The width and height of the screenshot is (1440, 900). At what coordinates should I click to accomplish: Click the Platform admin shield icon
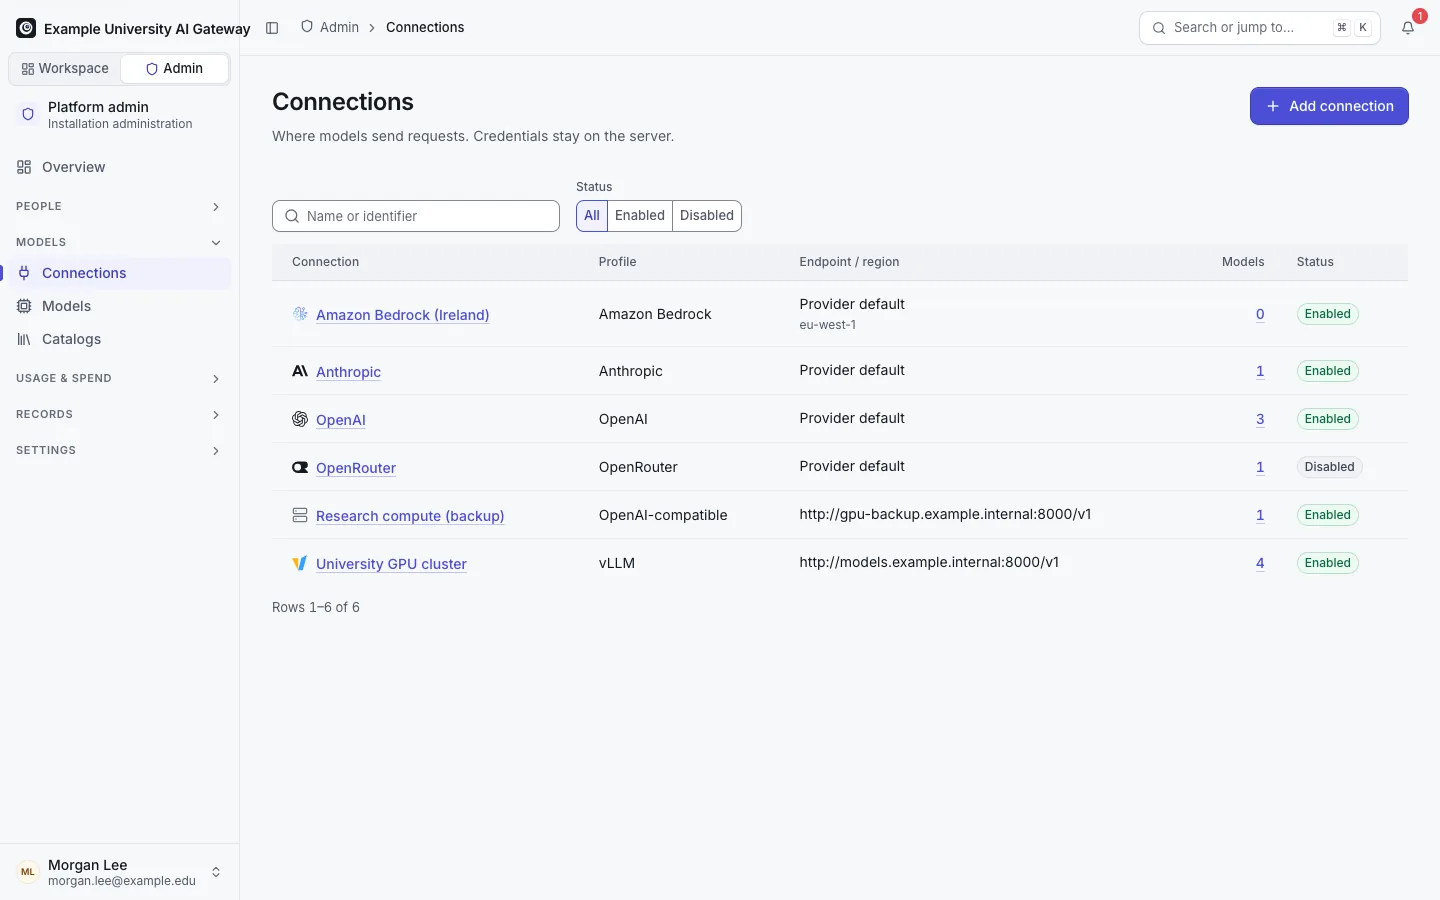click(28, 115)
